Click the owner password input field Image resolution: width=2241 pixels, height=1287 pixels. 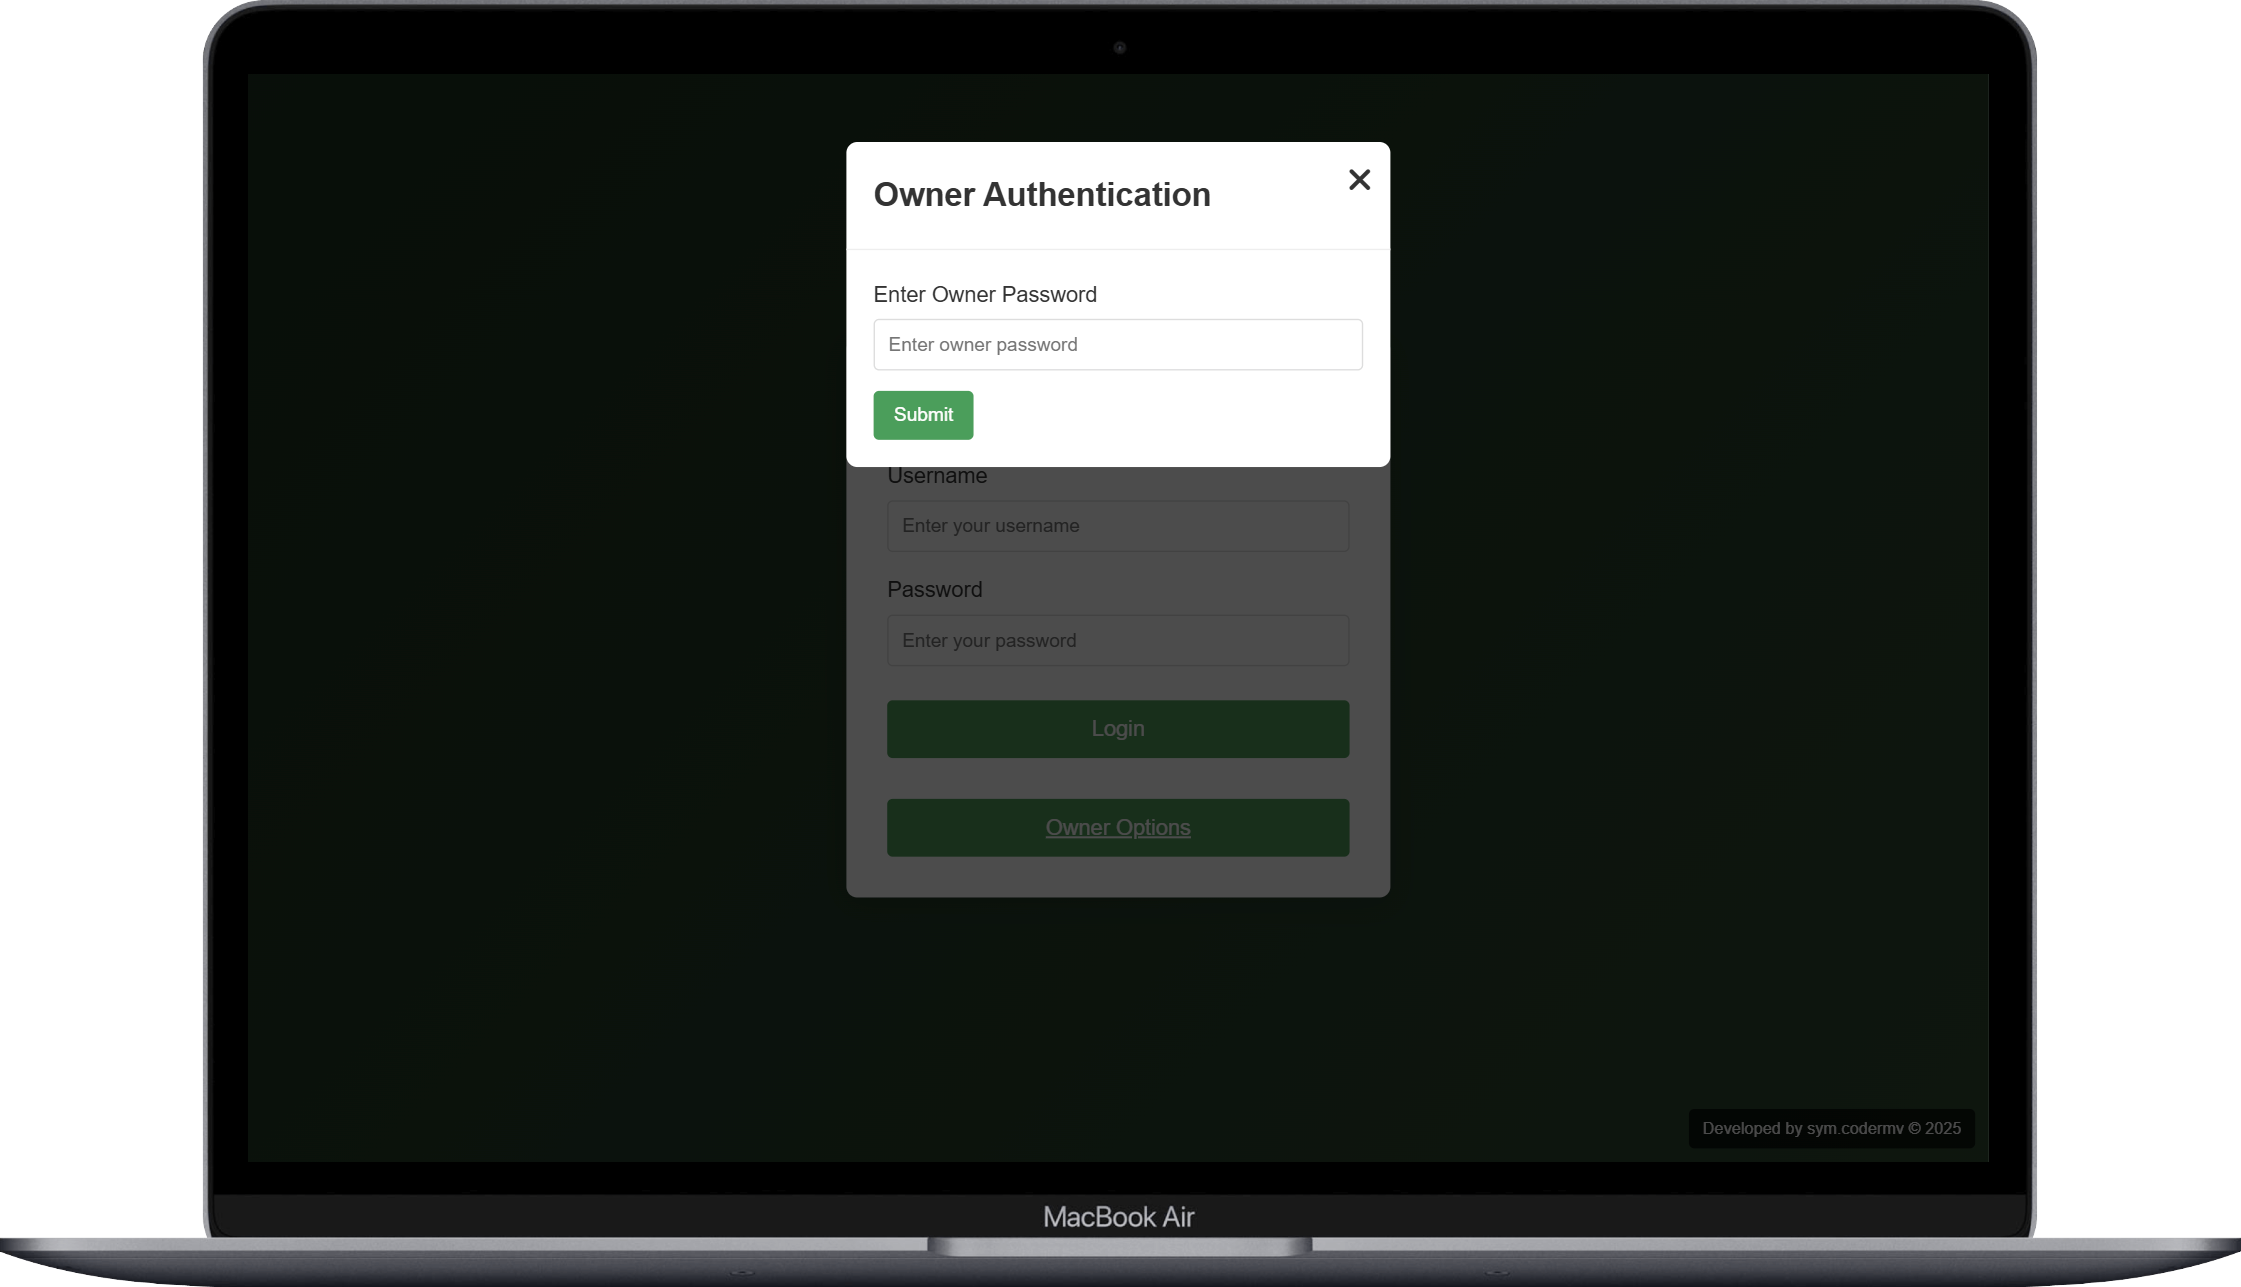click(1117, 345)
